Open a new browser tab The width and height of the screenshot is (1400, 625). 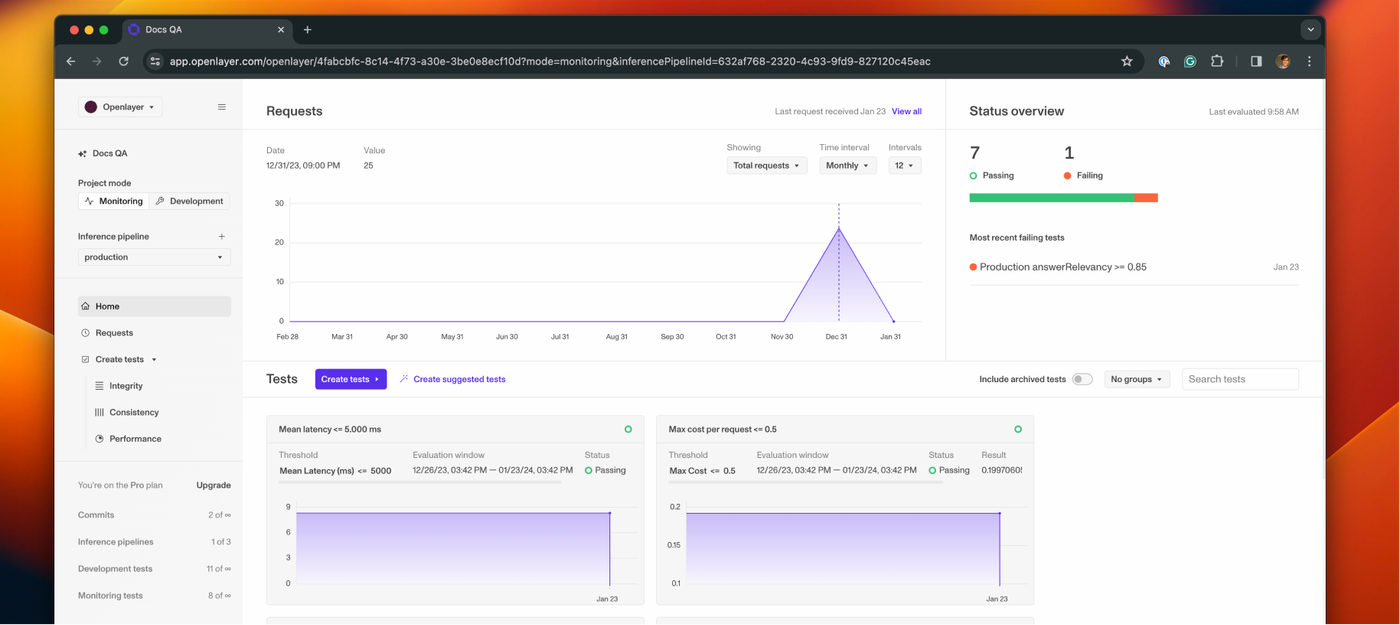[307, 30]
